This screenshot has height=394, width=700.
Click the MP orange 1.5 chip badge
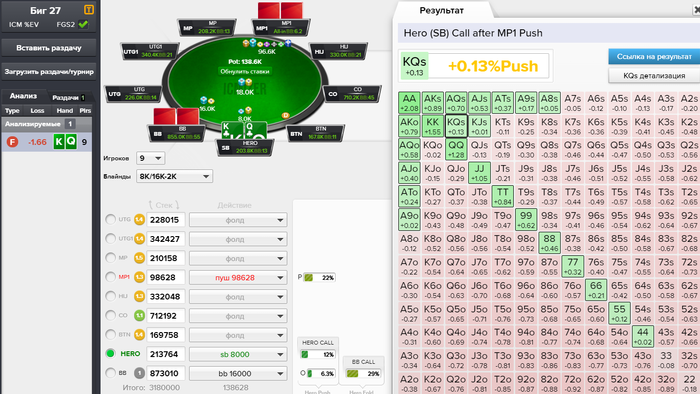click(139, 258)
